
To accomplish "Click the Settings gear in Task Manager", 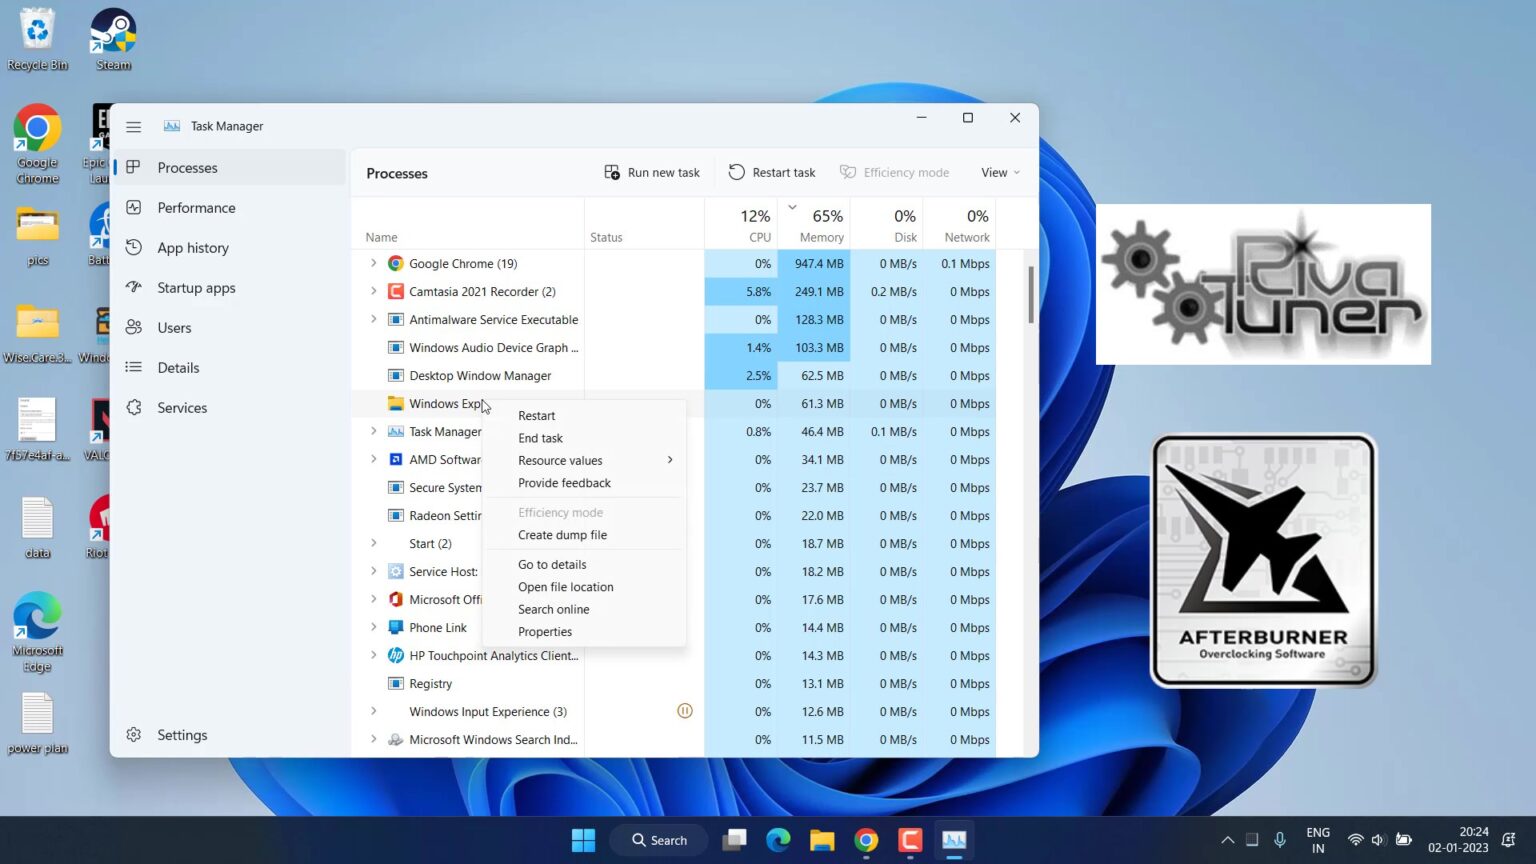I will [x=134, y=735].
